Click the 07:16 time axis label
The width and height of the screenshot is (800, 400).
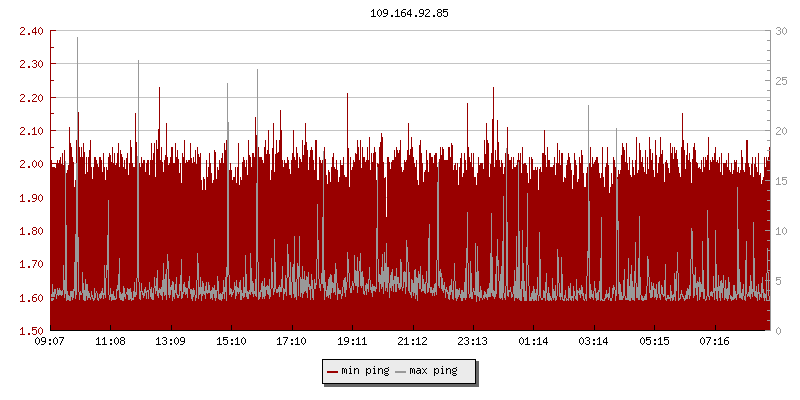(x=715, y=342)
